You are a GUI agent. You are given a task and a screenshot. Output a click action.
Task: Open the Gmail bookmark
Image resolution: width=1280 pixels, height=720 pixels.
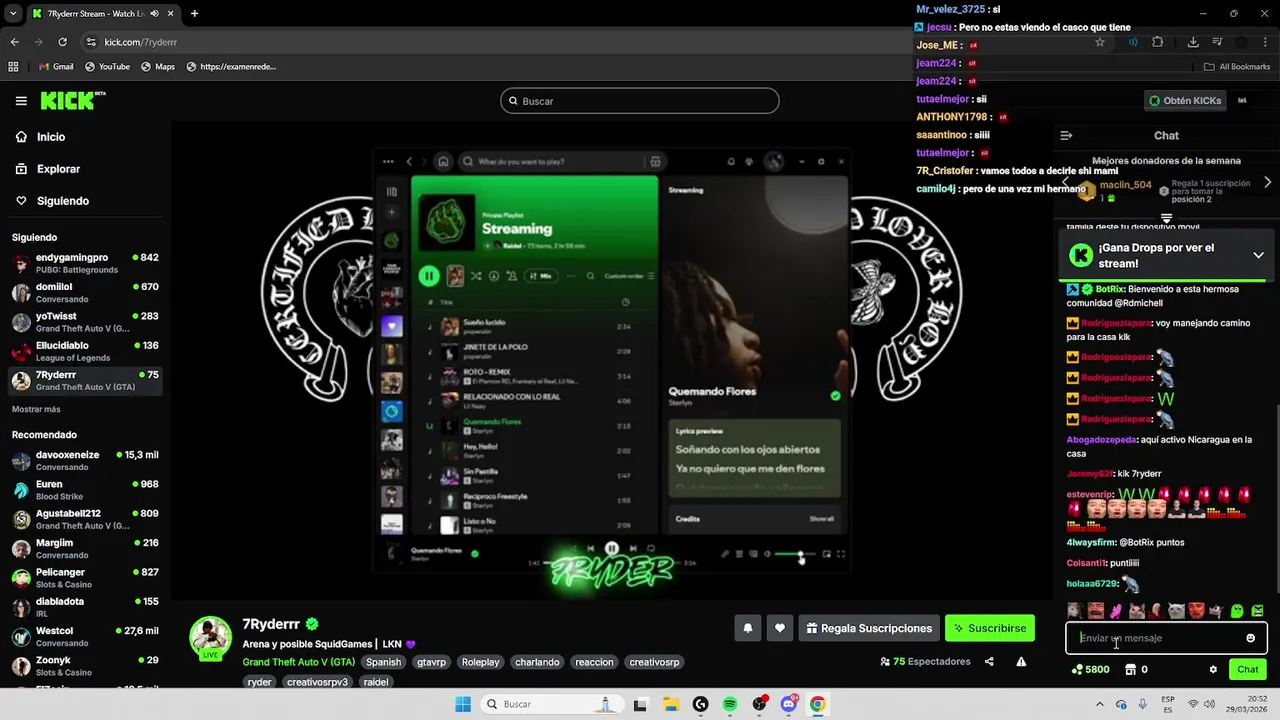click(x=56, y=67)
